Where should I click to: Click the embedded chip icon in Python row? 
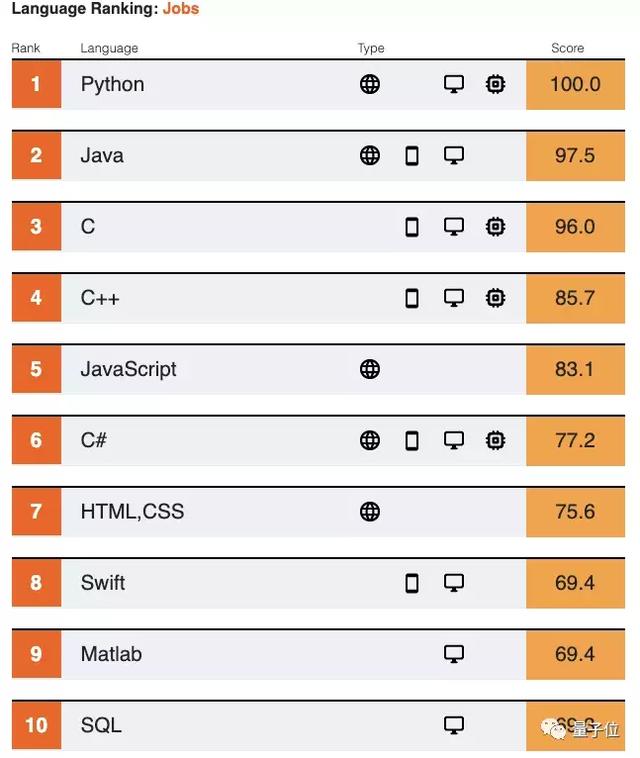[x=495, y=84]
